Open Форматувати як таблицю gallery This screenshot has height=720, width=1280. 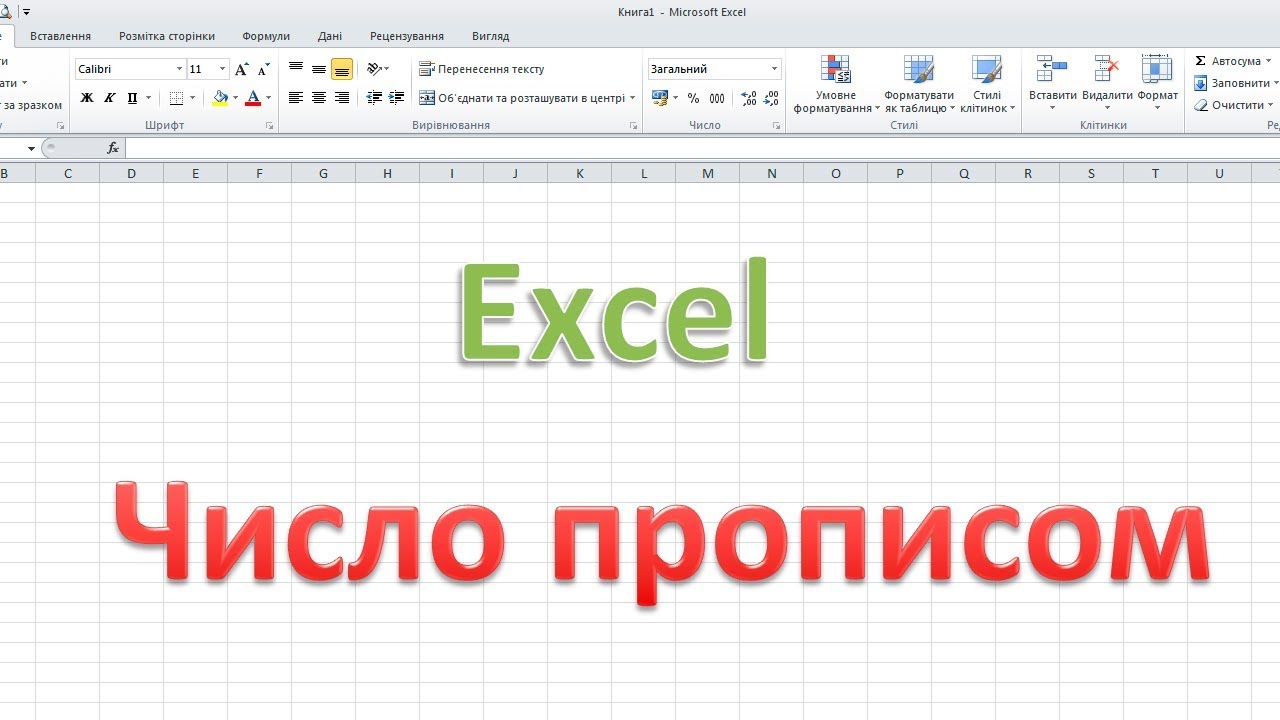[x=919, y=84]
